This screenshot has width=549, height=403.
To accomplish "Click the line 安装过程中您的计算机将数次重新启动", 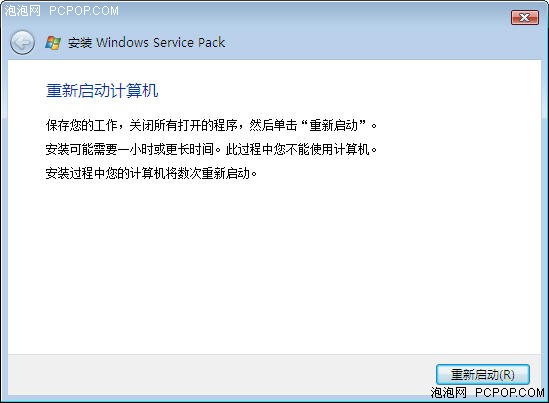I will click(151, 173).
